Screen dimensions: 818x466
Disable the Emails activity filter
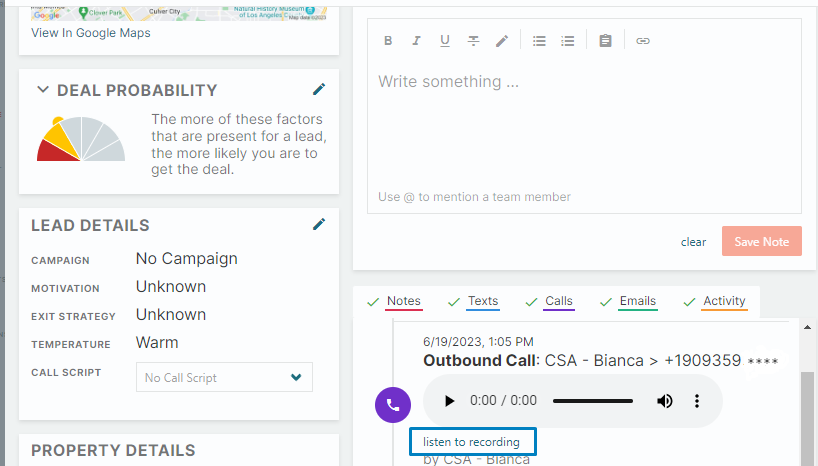point(606,301)
